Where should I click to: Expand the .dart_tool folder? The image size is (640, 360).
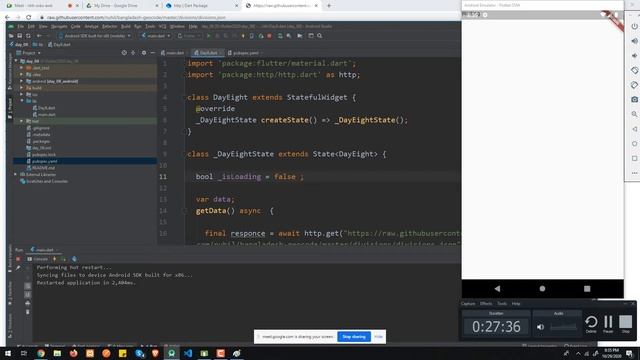[22, 68]
